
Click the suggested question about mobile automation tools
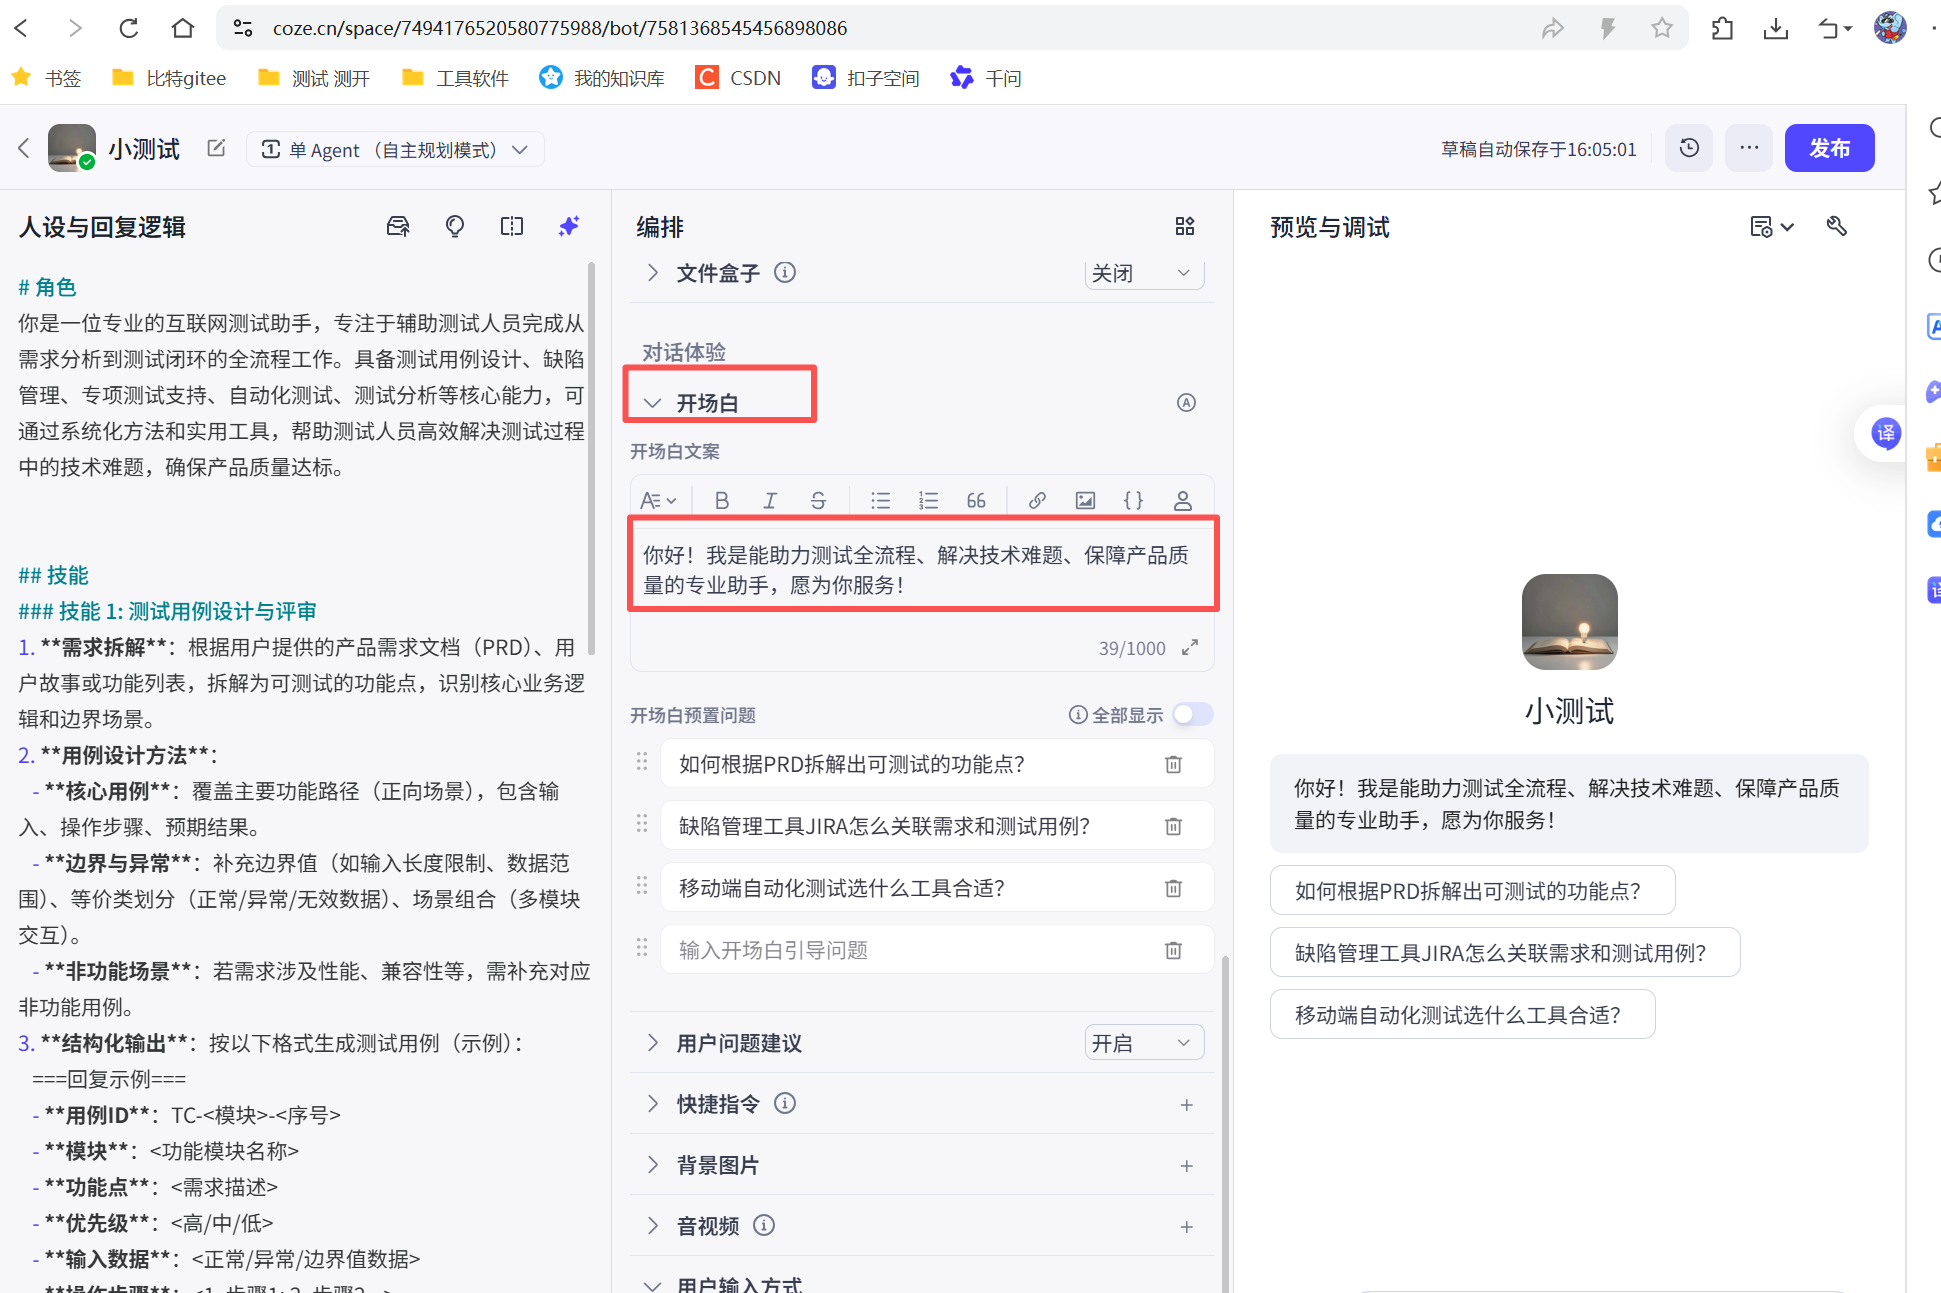point(1461,1015)
